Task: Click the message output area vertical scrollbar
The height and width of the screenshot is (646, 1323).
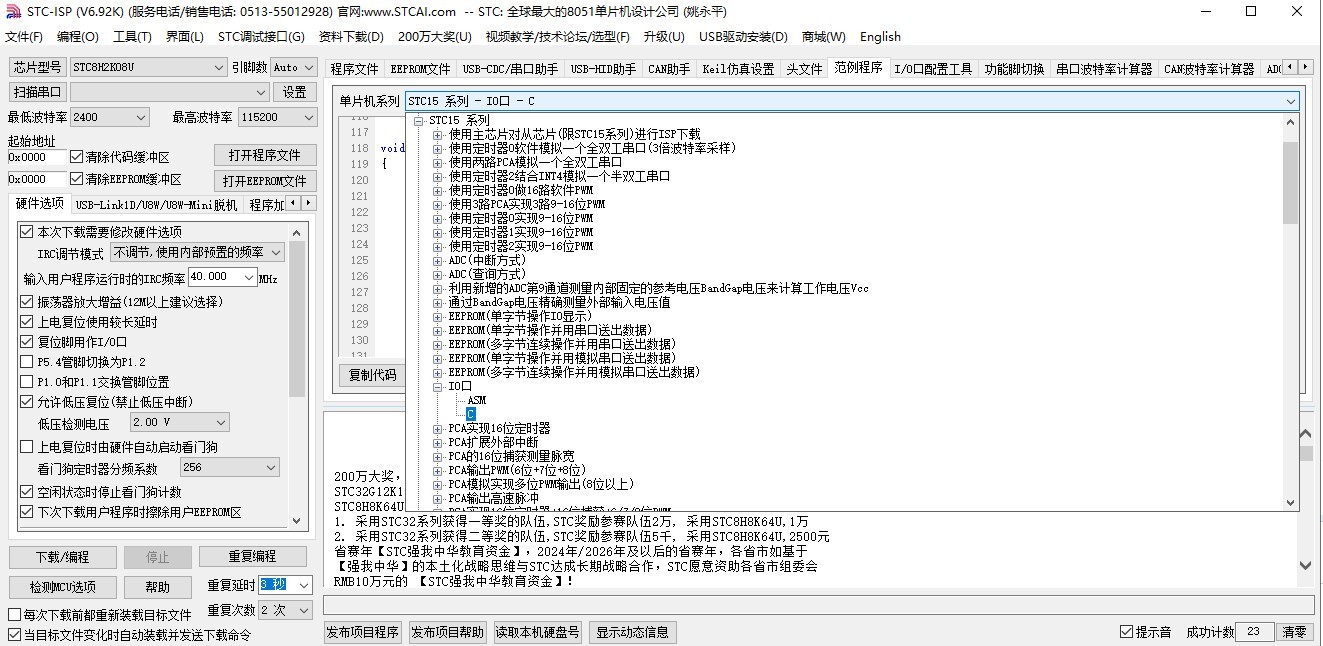Action: (1304, 500)
